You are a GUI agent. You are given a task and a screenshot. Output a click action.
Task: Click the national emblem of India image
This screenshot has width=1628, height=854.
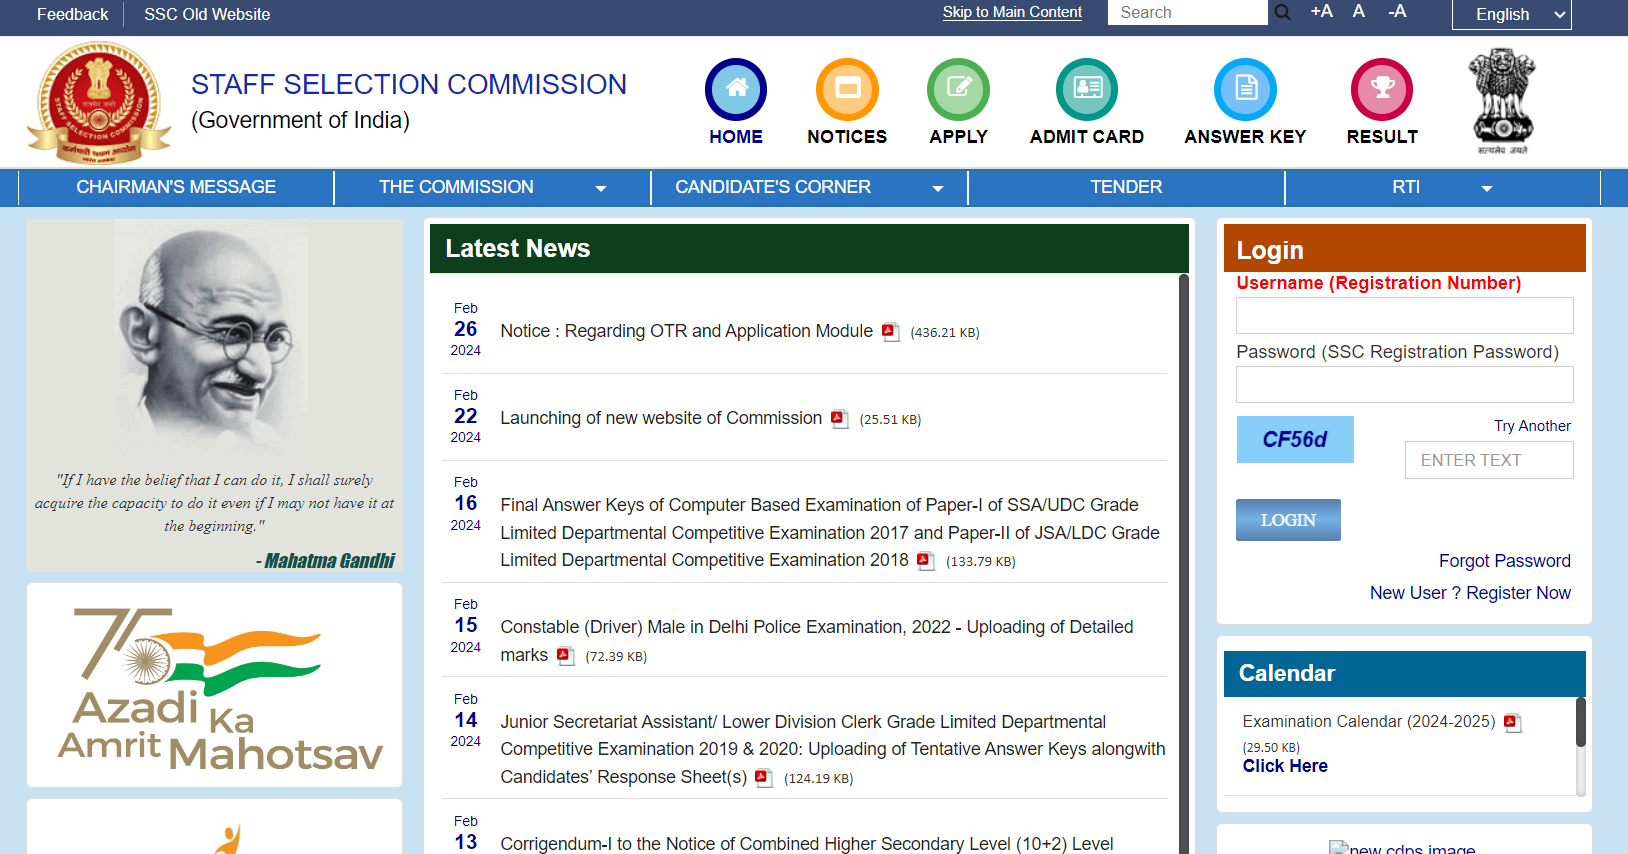[1502, 101]
